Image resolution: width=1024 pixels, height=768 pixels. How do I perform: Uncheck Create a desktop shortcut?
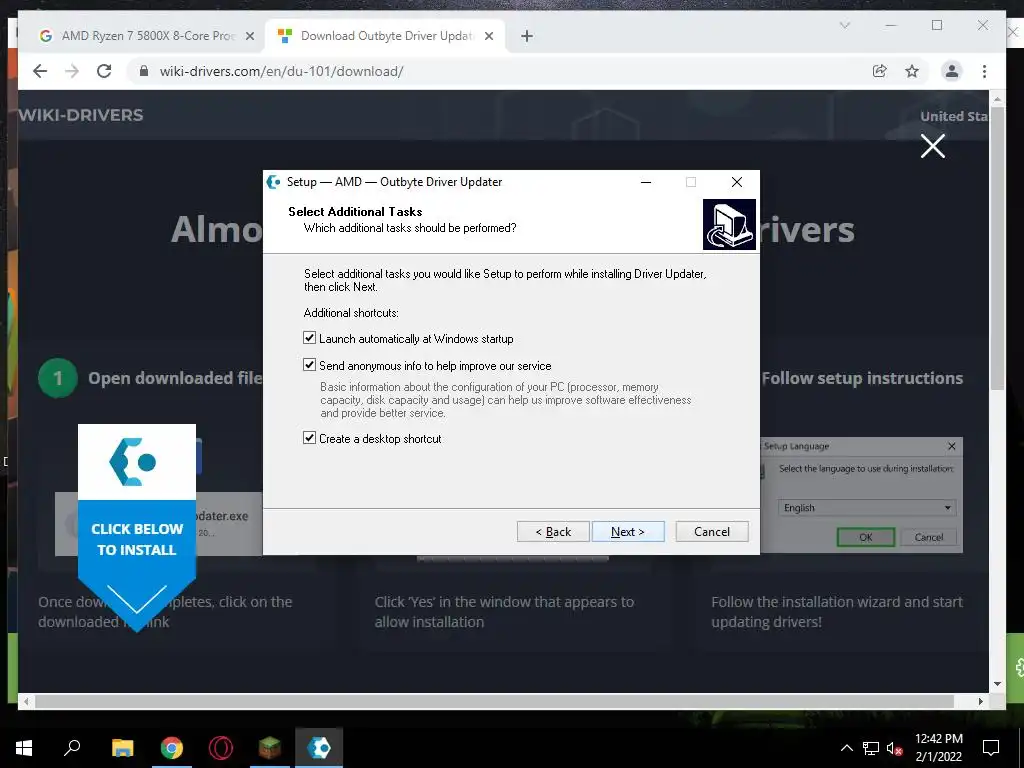click(x=310, y=438)
